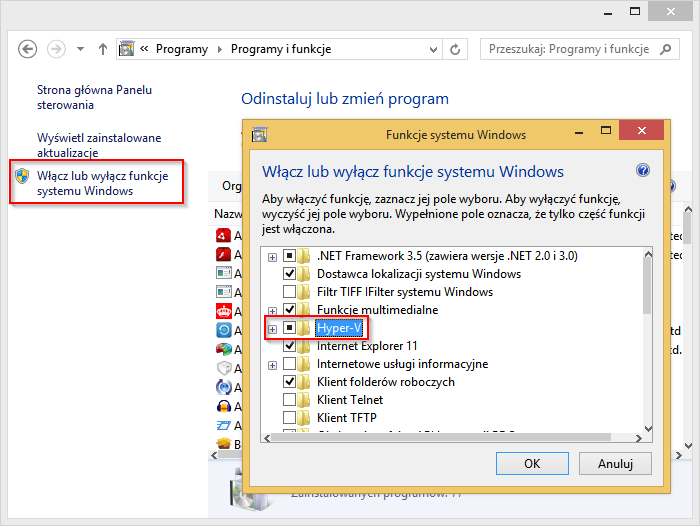Image resolution: width=700 pixels, height=526 pixels.
Task: Select the white shield icon program entry
Action: [x=223, y=368]
